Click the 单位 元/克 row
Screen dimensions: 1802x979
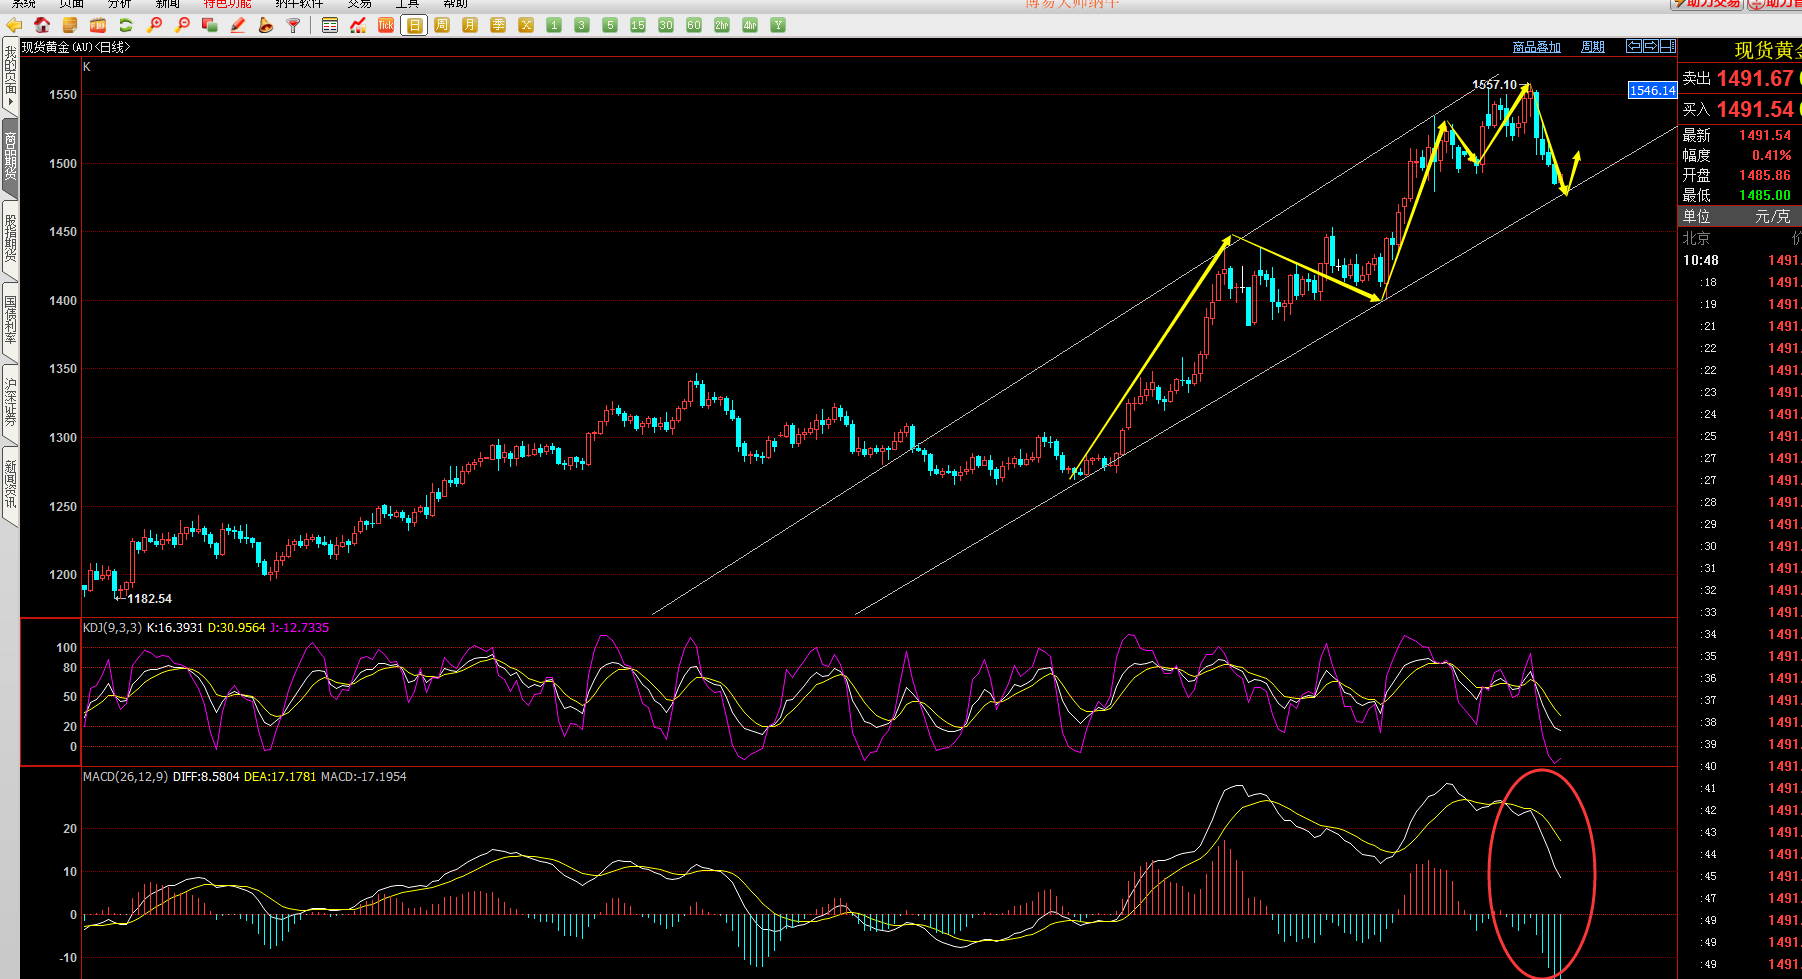[1740, 216]
